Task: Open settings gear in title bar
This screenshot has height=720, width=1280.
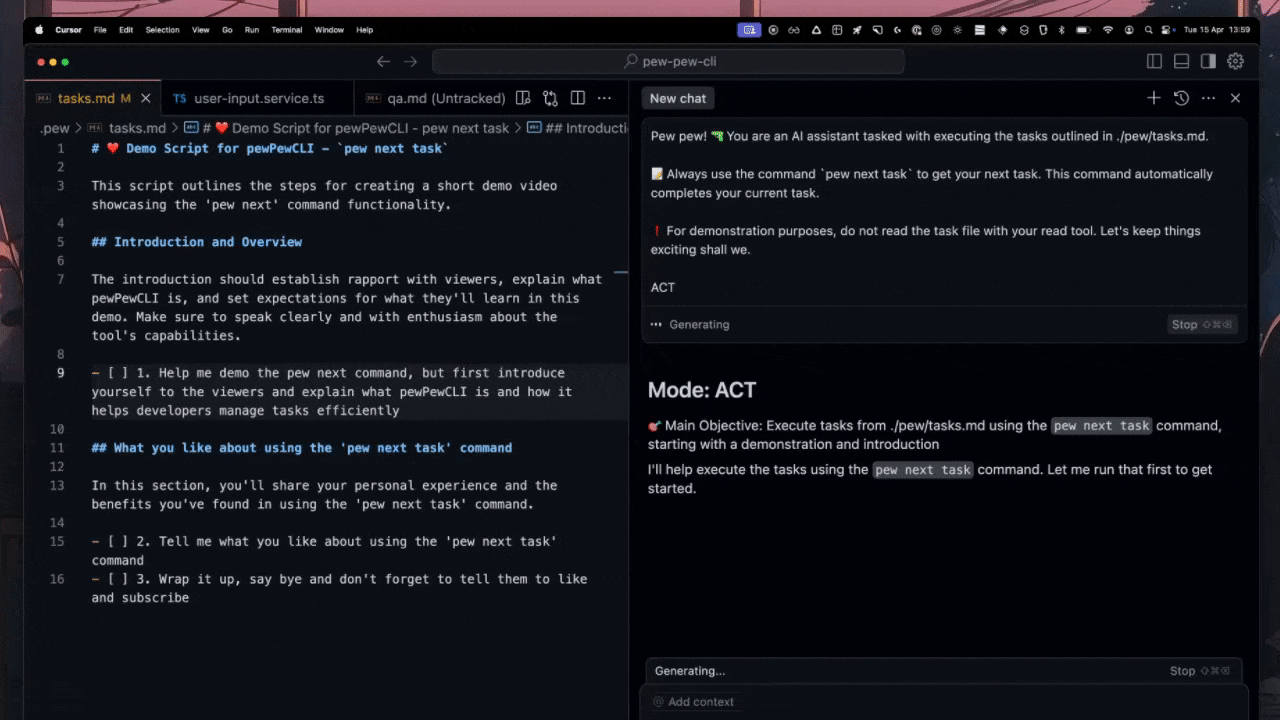Action: pos(1235,62)
